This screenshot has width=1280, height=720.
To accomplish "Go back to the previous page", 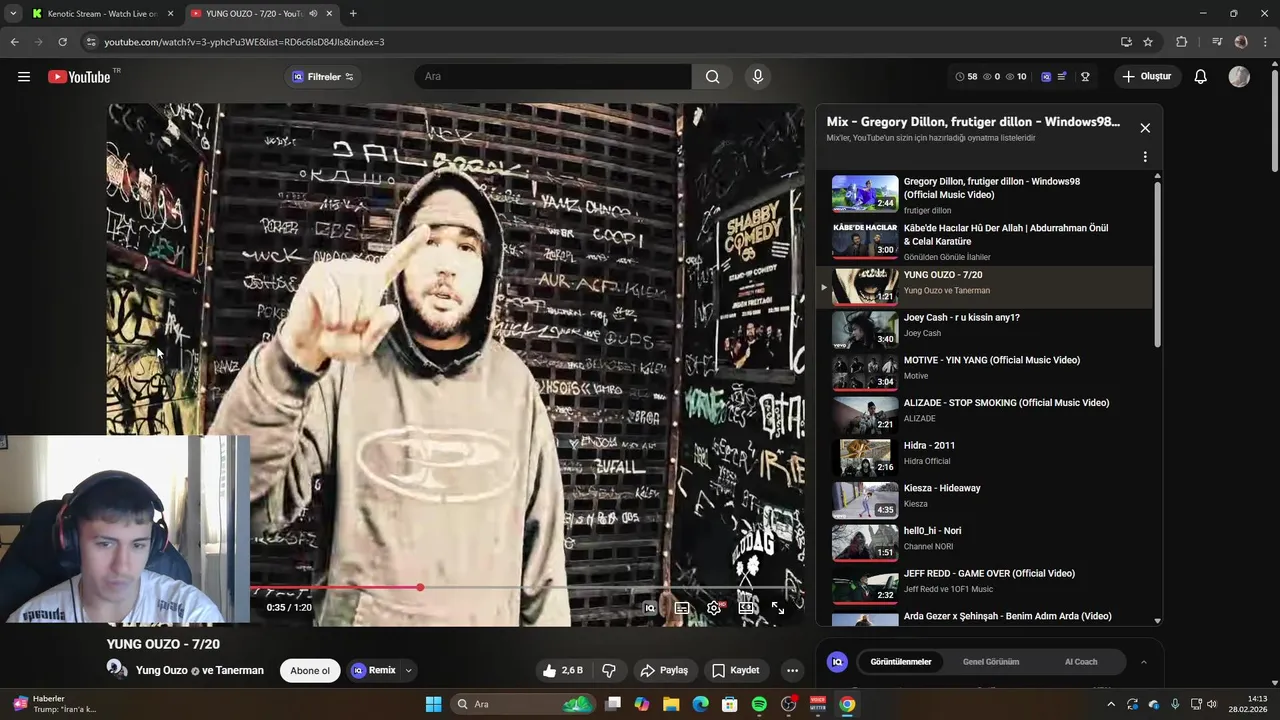I will (x=15, y=42).
